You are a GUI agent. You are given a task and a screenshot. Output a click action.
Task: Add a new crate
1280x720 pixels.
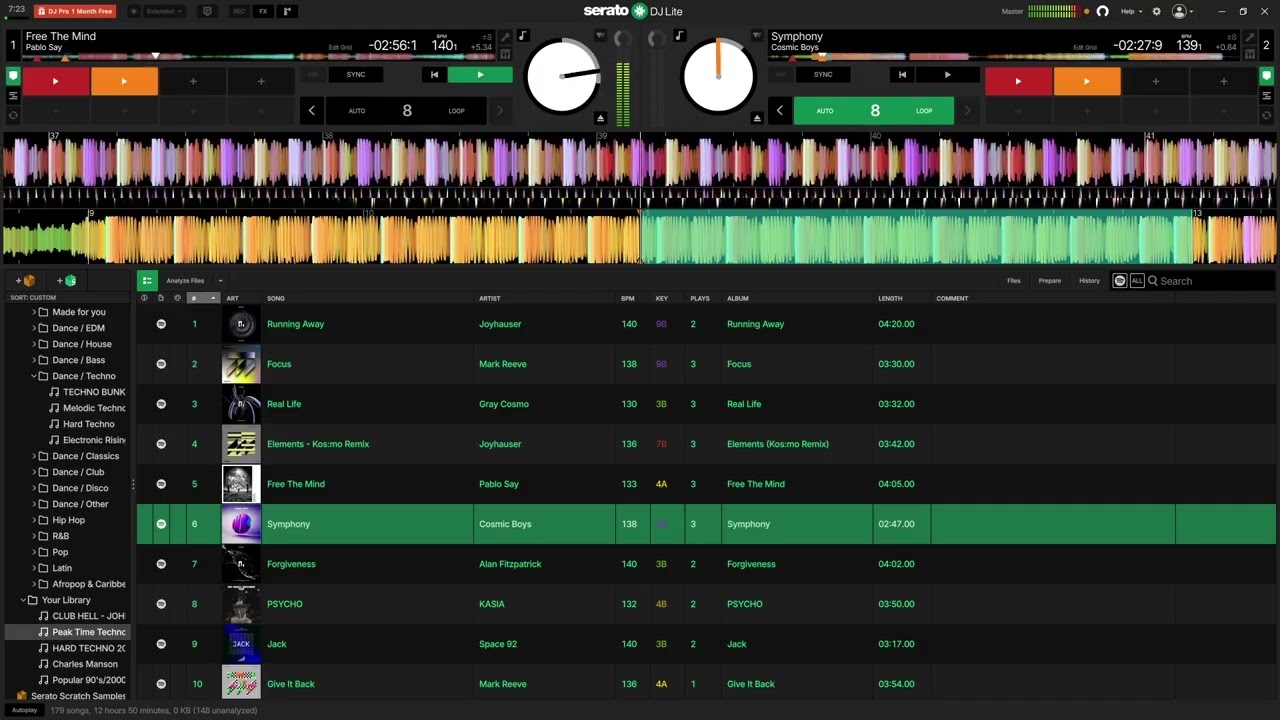(x=25, y=281)
